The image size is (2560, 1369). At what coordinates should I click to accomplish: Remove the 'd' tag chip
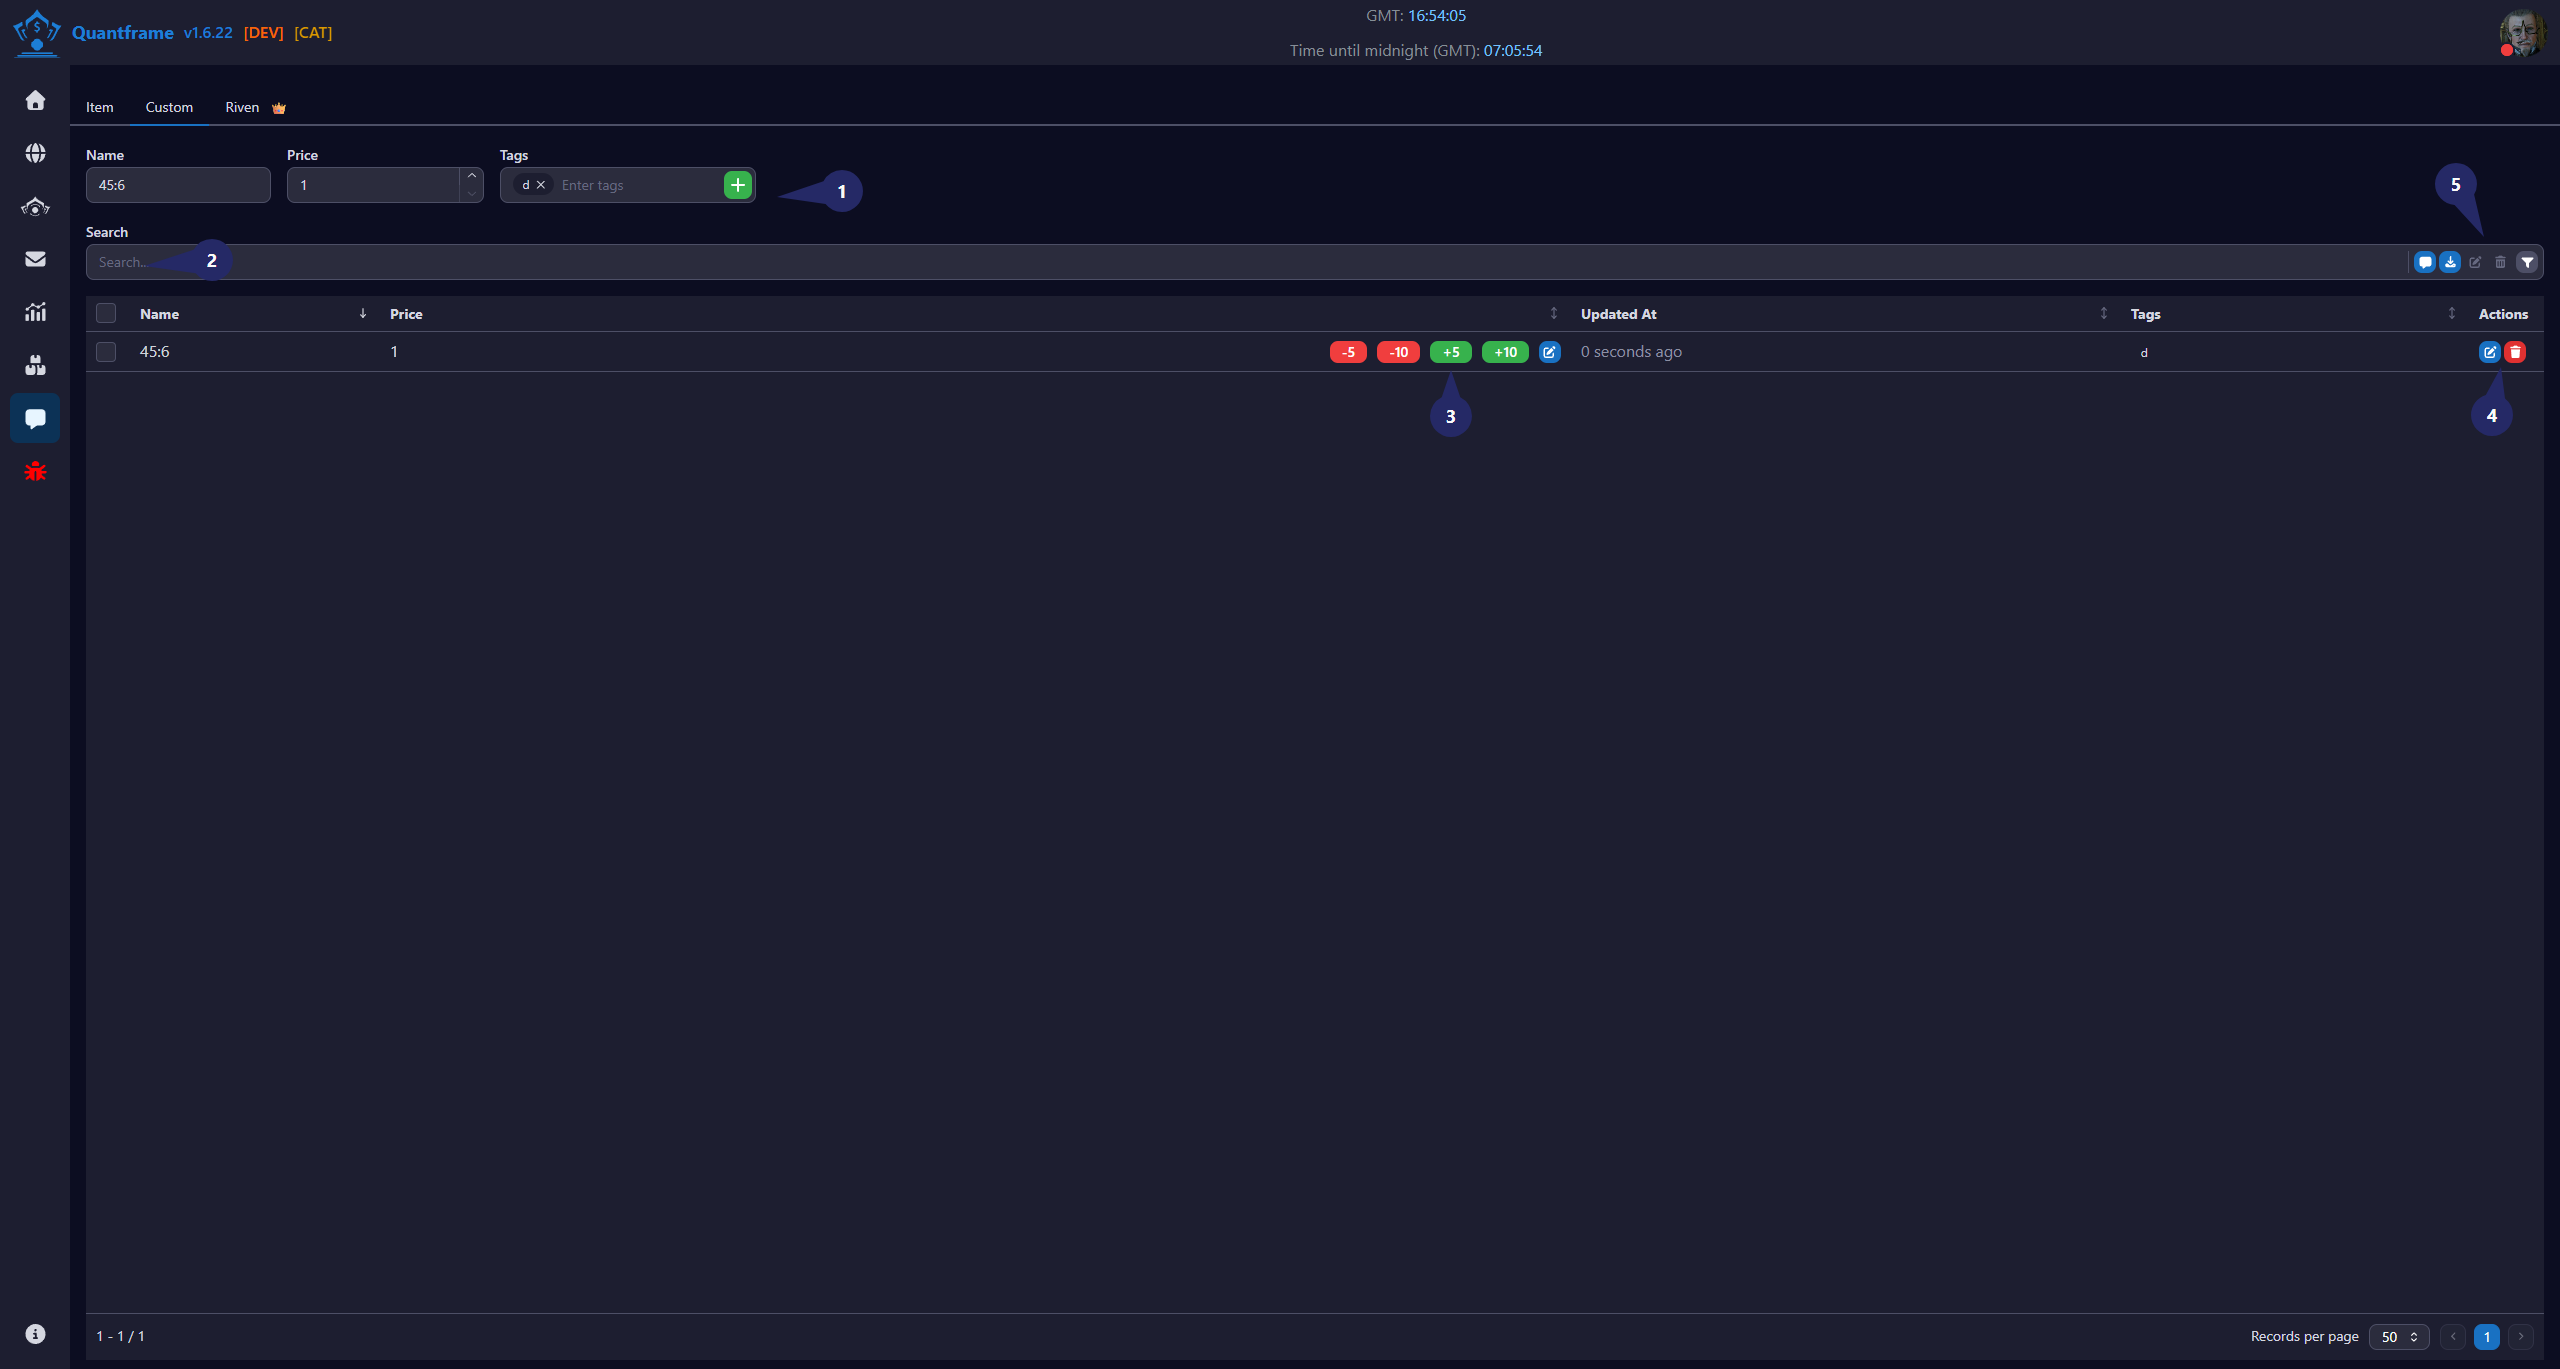point(541,185)
